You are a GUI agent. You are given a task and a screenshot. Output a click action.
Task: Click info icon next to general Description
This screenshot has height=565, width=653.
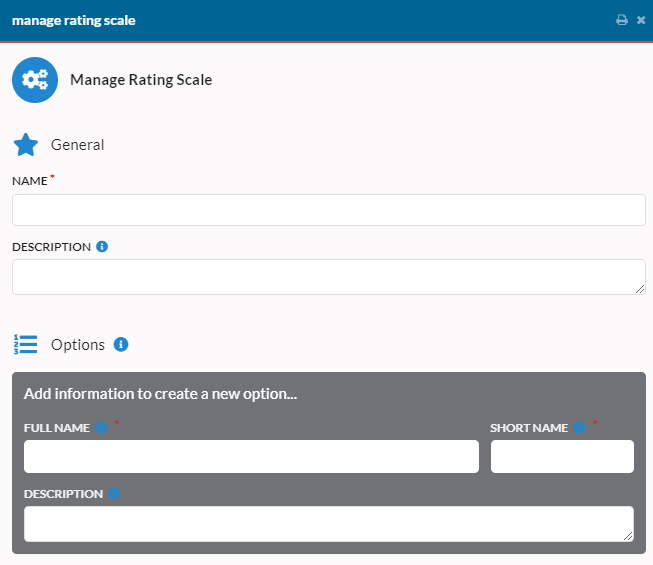102,246
